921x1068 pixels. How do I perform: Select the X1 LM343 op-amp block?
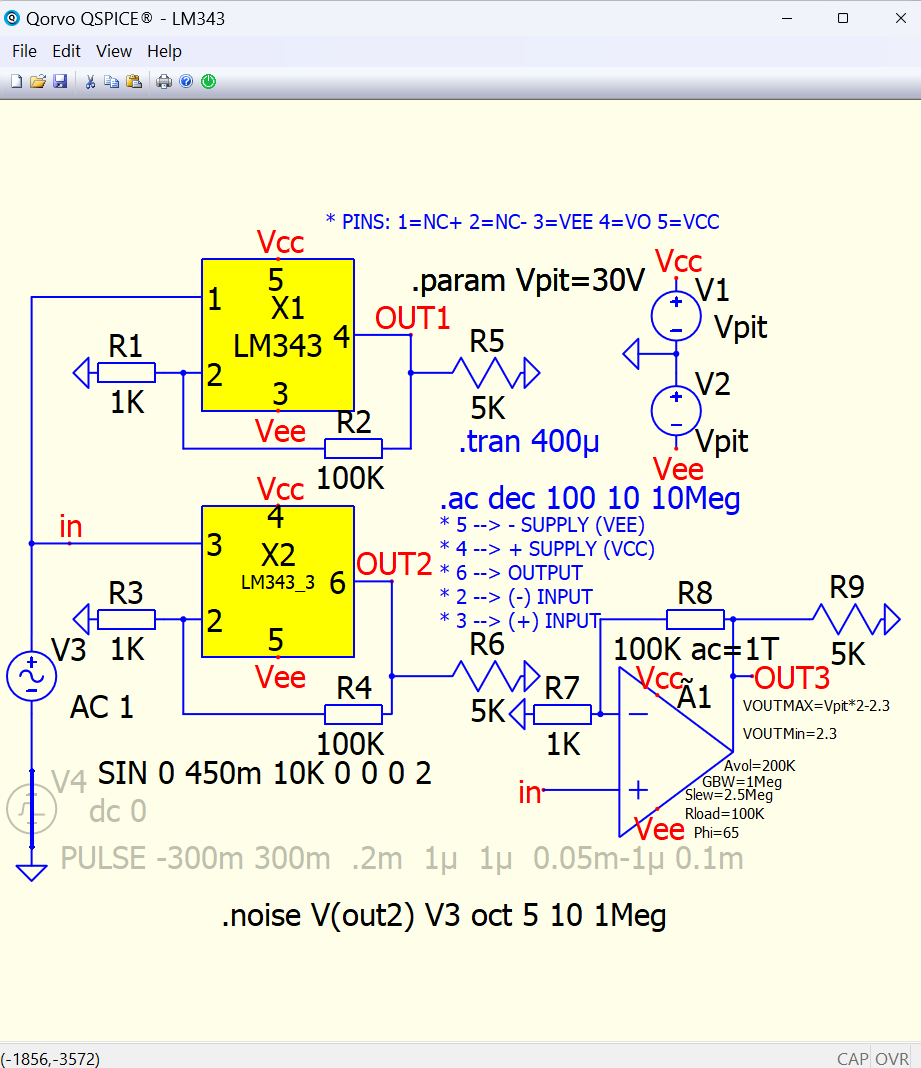click(278, 335)
